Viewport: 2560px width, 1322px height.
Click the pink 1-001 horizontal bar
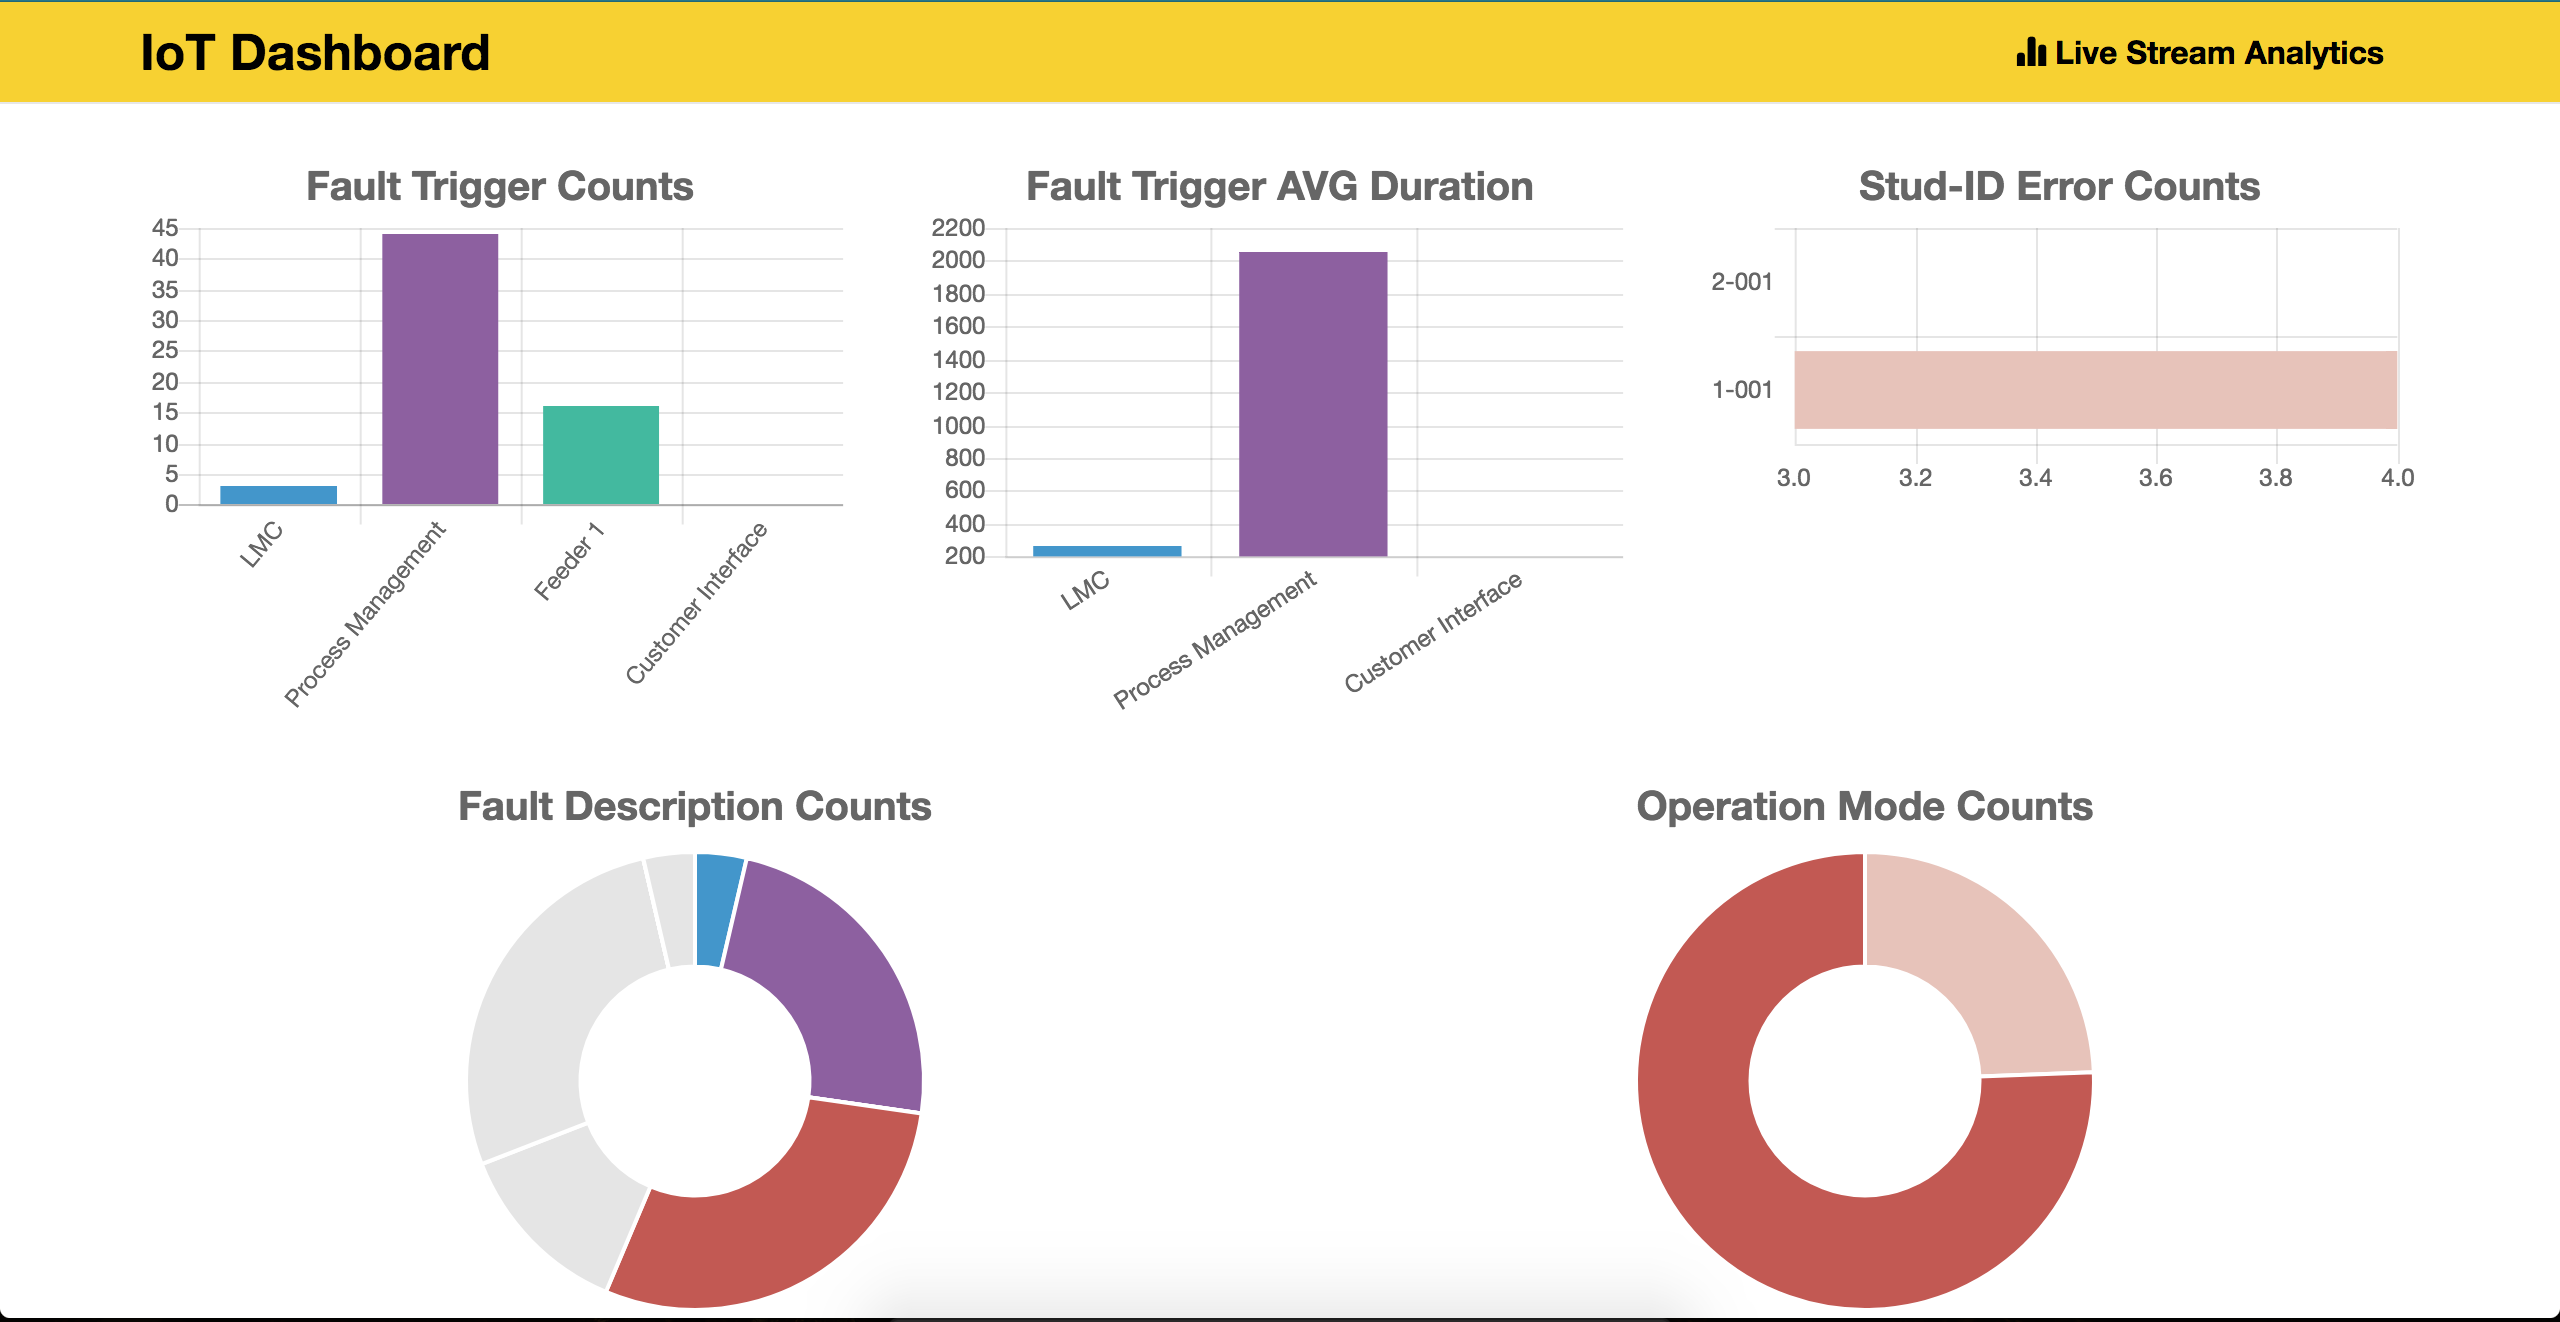click(x=2095, y=389)
